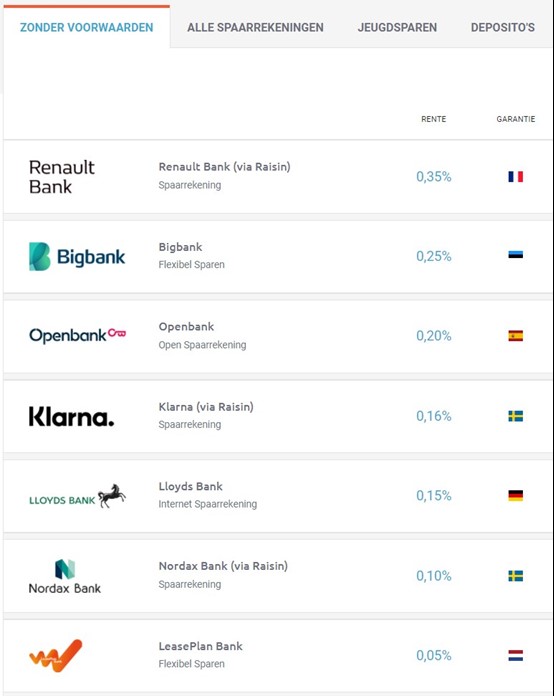Switch to Alle Spaarrekeningen tab
This screenshot has height=696, width=554.
[255, 28]
